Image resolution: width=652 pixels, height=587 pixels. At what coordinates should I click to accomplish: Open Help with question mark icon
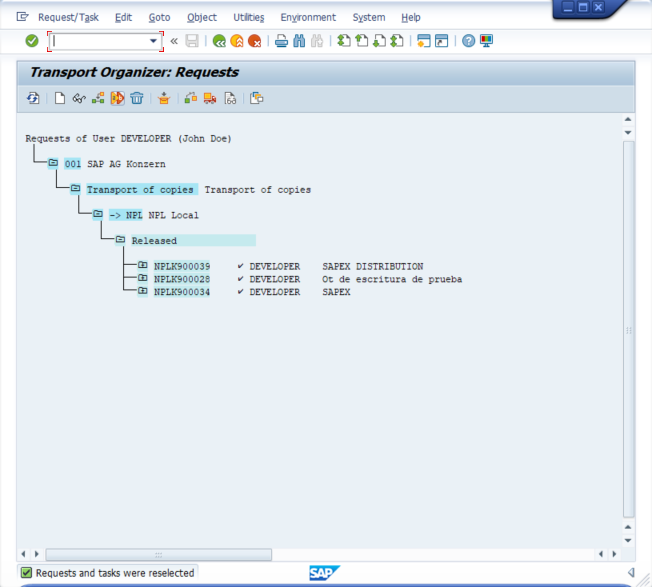point(468,41)
